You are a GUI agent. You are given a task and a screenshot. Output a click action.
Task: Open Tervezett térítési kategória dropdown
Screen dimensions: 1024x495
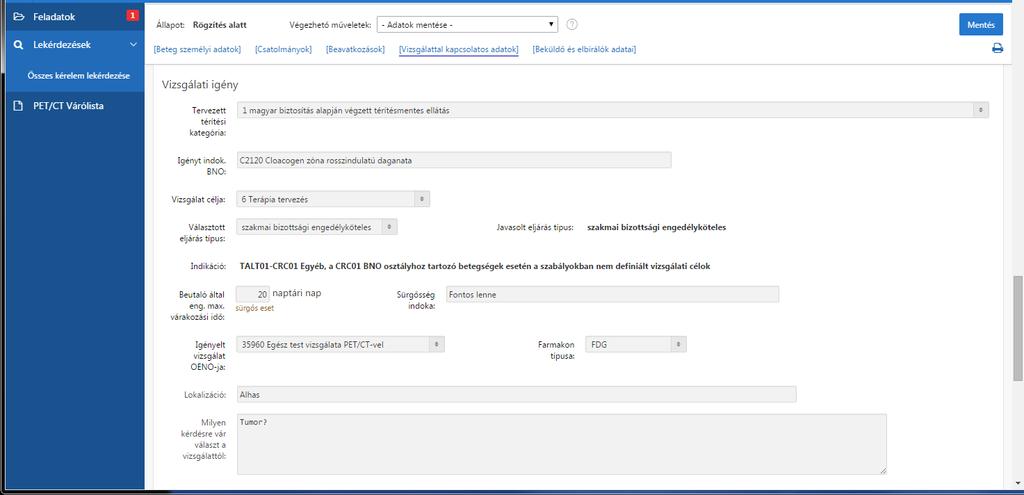(x=613, y=110)
